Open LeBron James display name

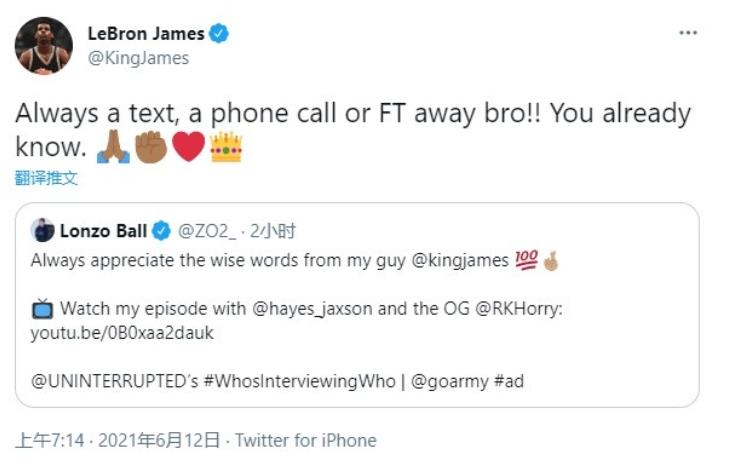146,33
